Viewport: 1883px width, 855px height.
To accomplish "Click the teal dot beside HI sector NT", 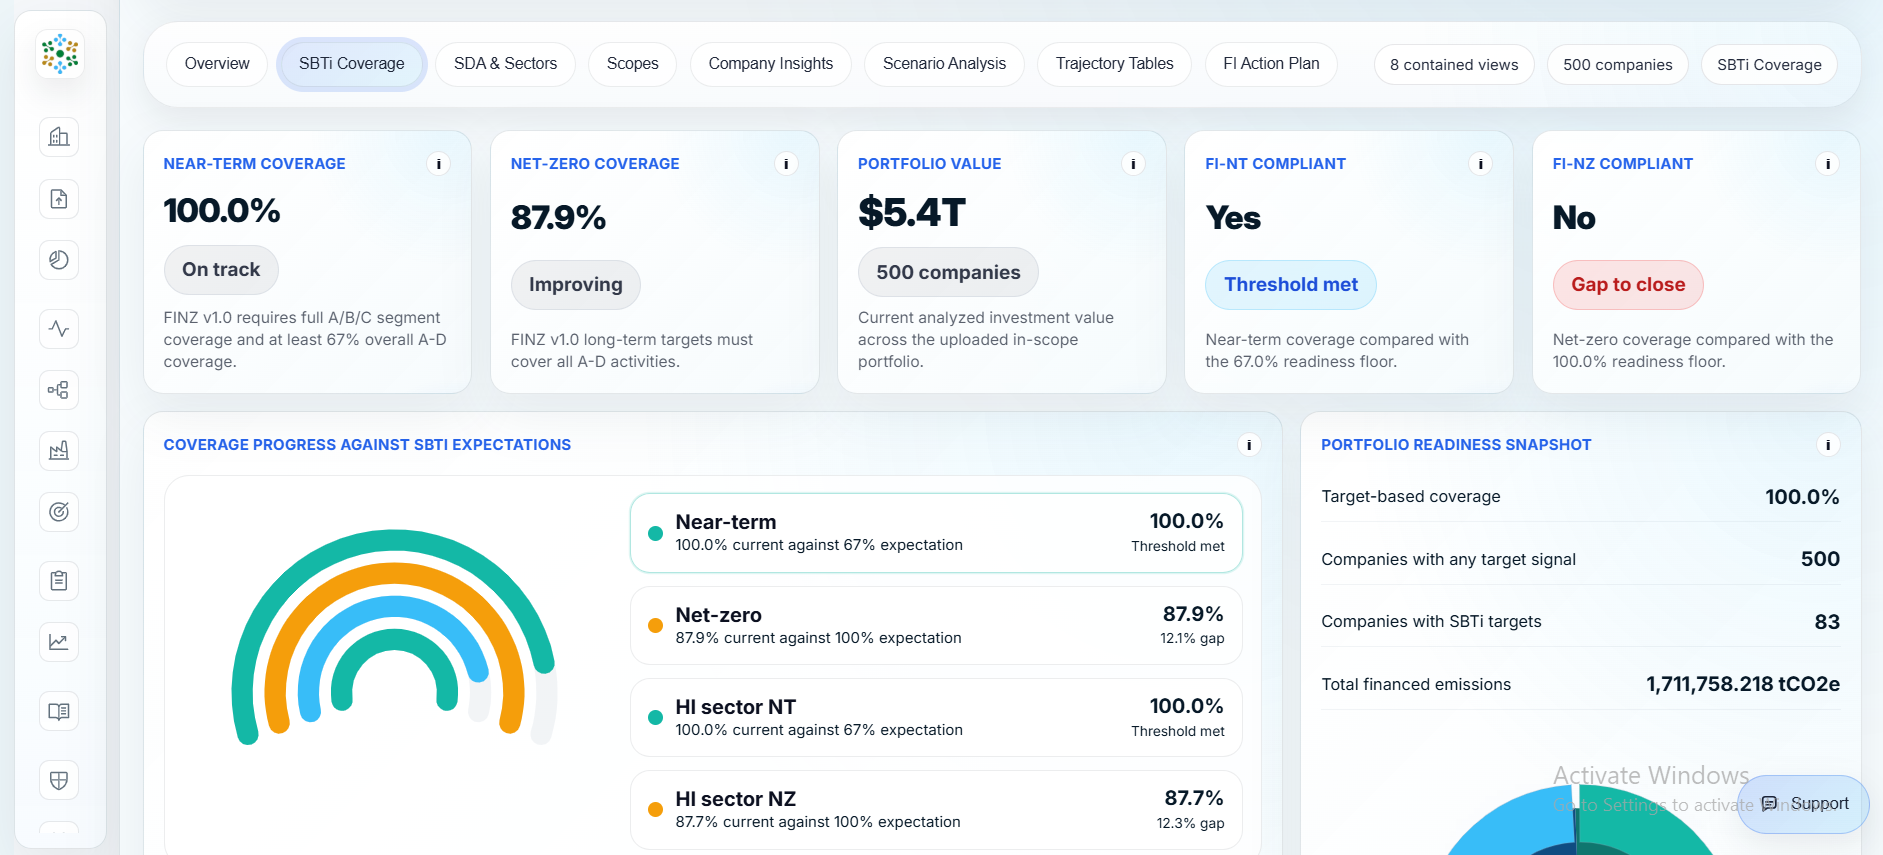I will [655, 718].
